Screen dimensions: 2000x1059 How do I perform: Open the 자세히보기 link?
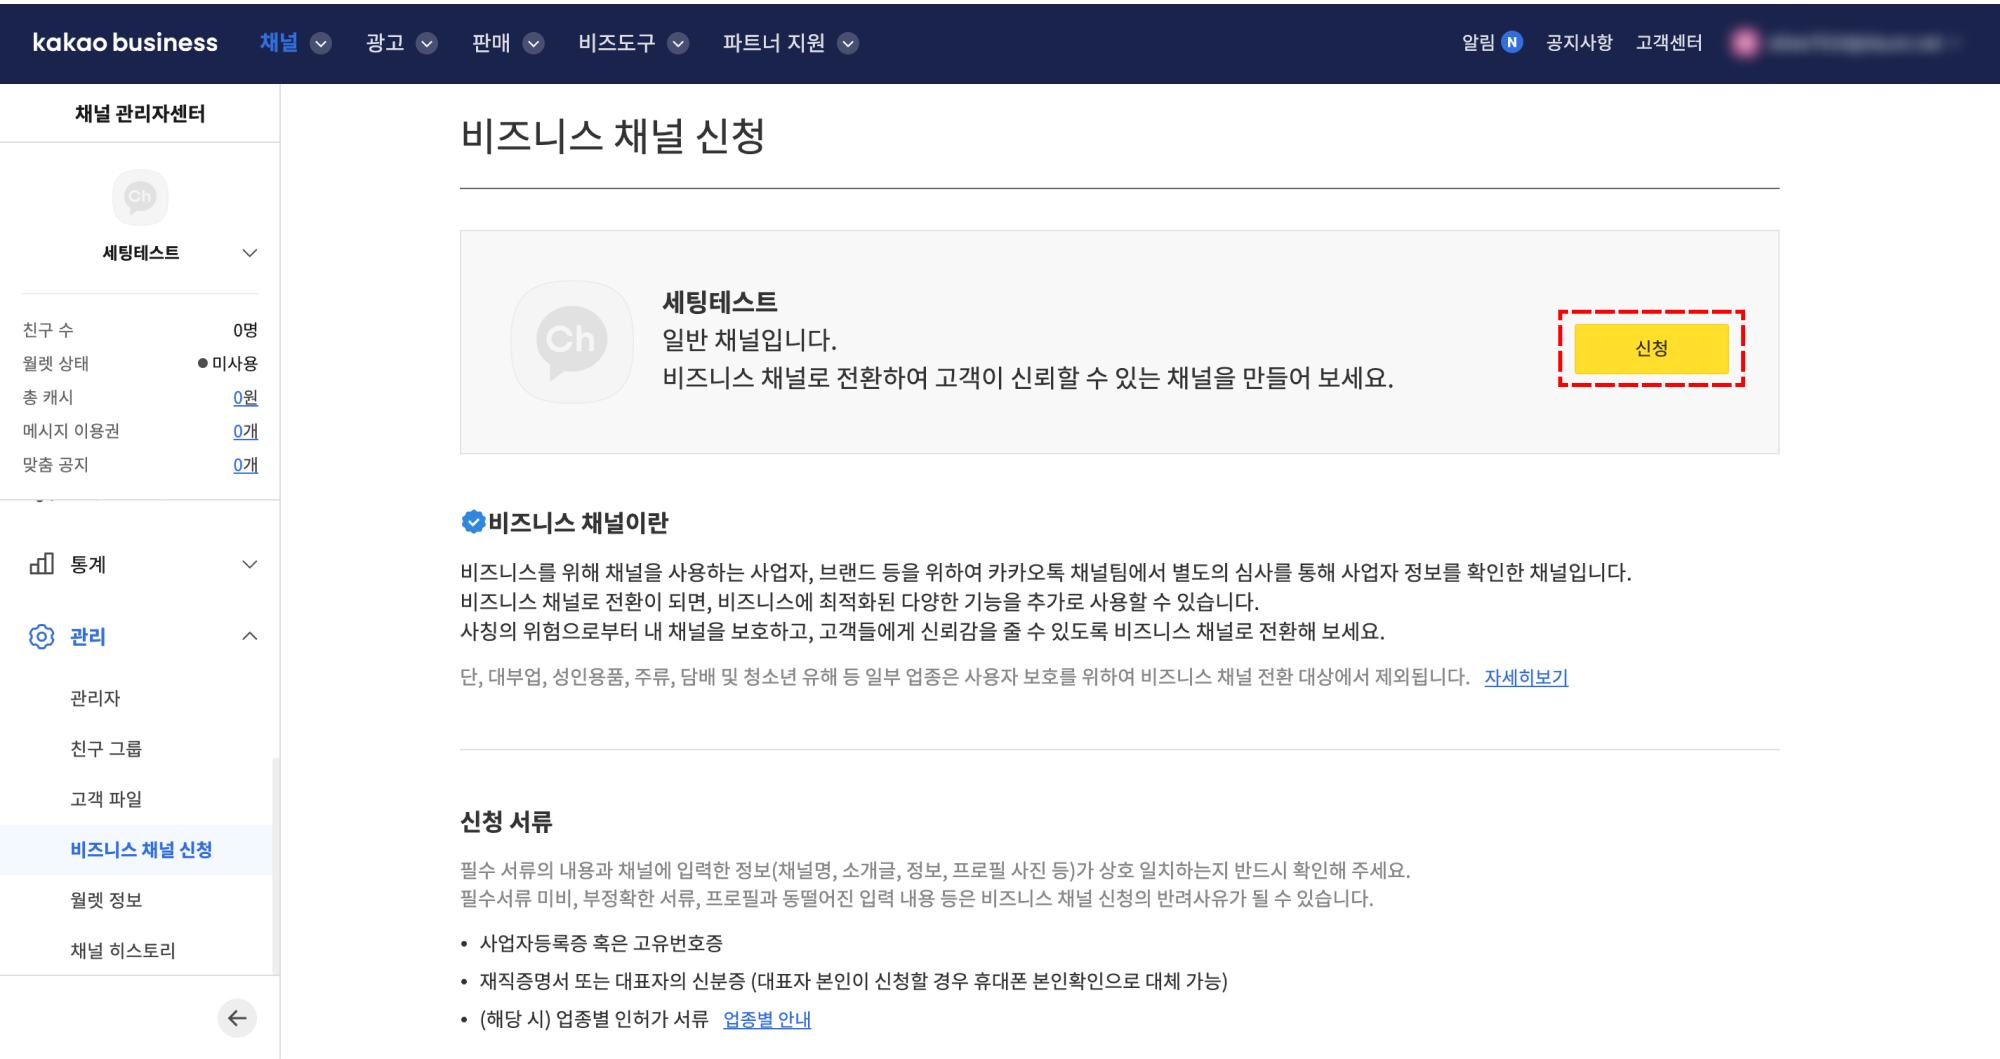(1525, 677)
